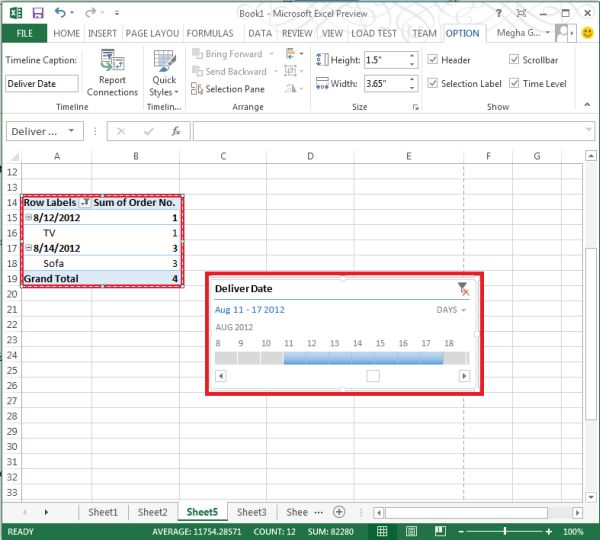The image size is (600, 540).
Task: Open the DAYS time level dropdown
Action: 451,310
